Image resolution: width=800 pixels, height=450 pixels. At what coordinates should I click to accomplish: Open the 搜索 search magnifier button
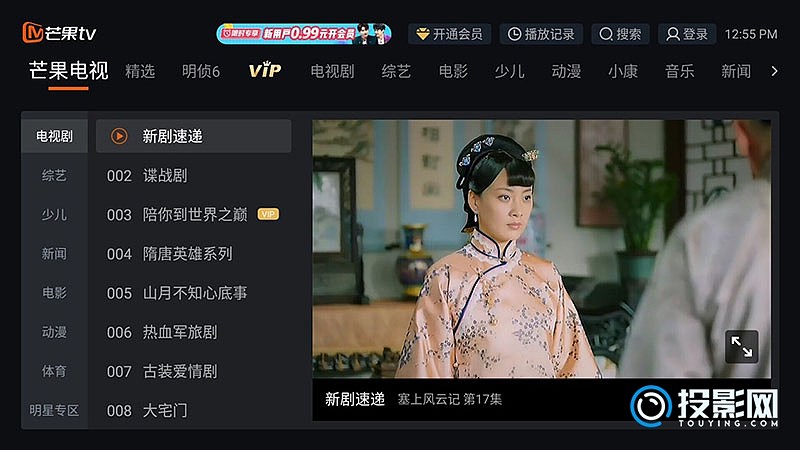point(620,34)
